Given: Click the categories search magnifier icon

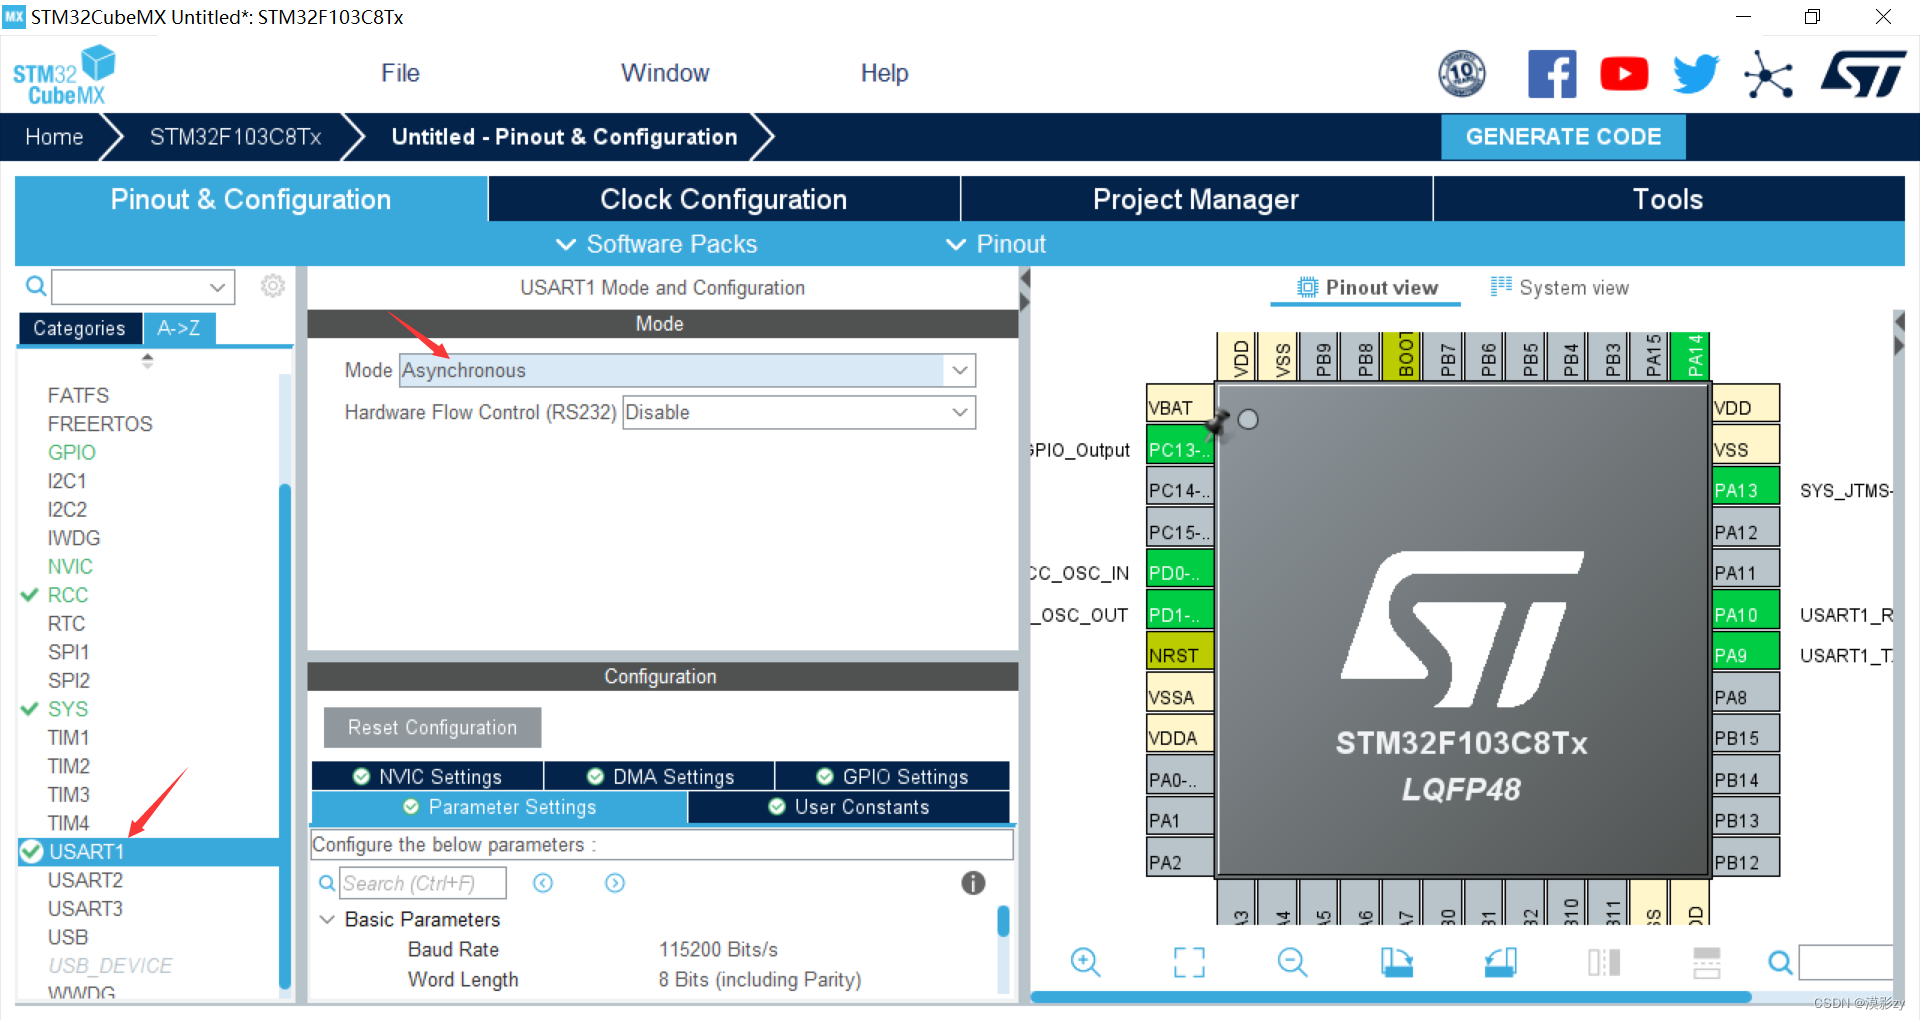Looking at the screenshot, I should pyautogui.click(x=36, y=287).
